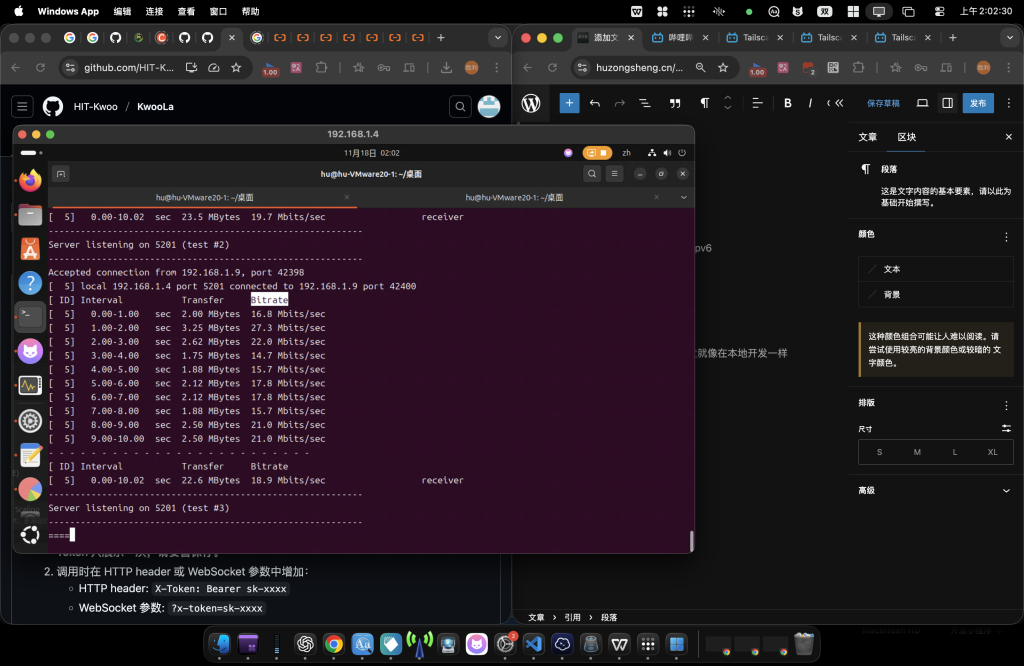Screen dimensions: 1024x666
Task: Click the bold formatting B icon
Action: (x=788, y=103)
